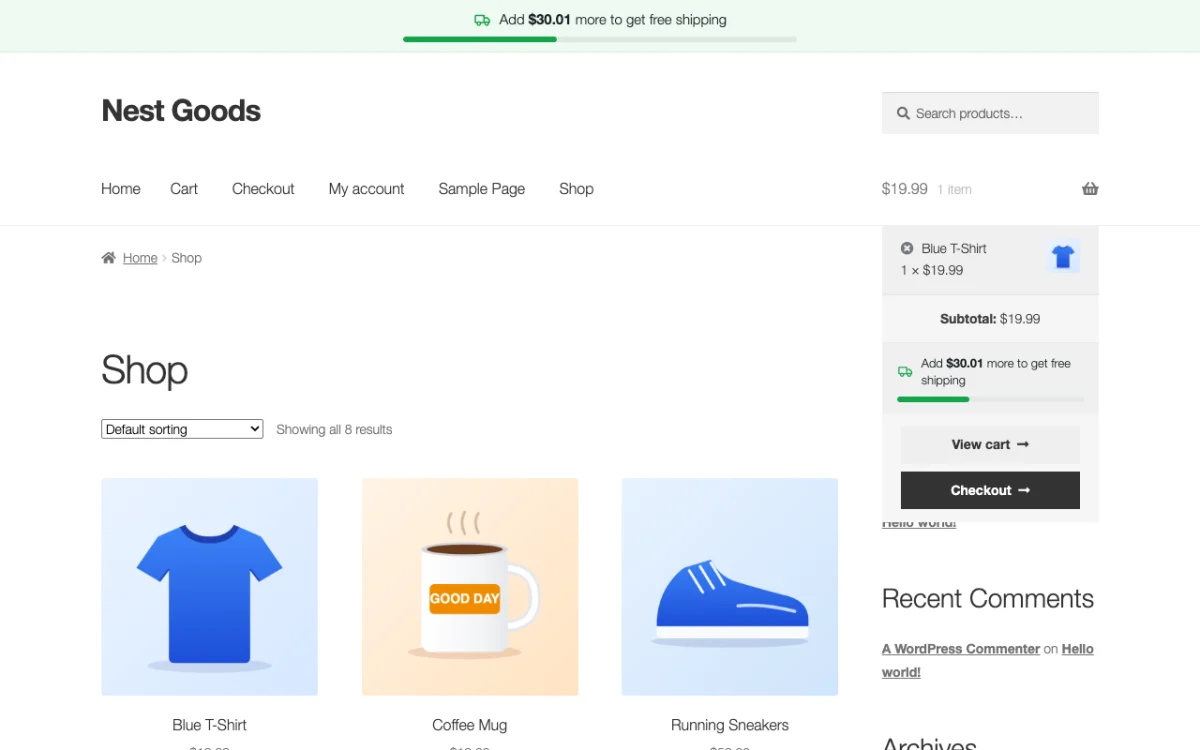Open the cart basket icon
This screenshot has width=1200, height=750.
pos(1090,189)
